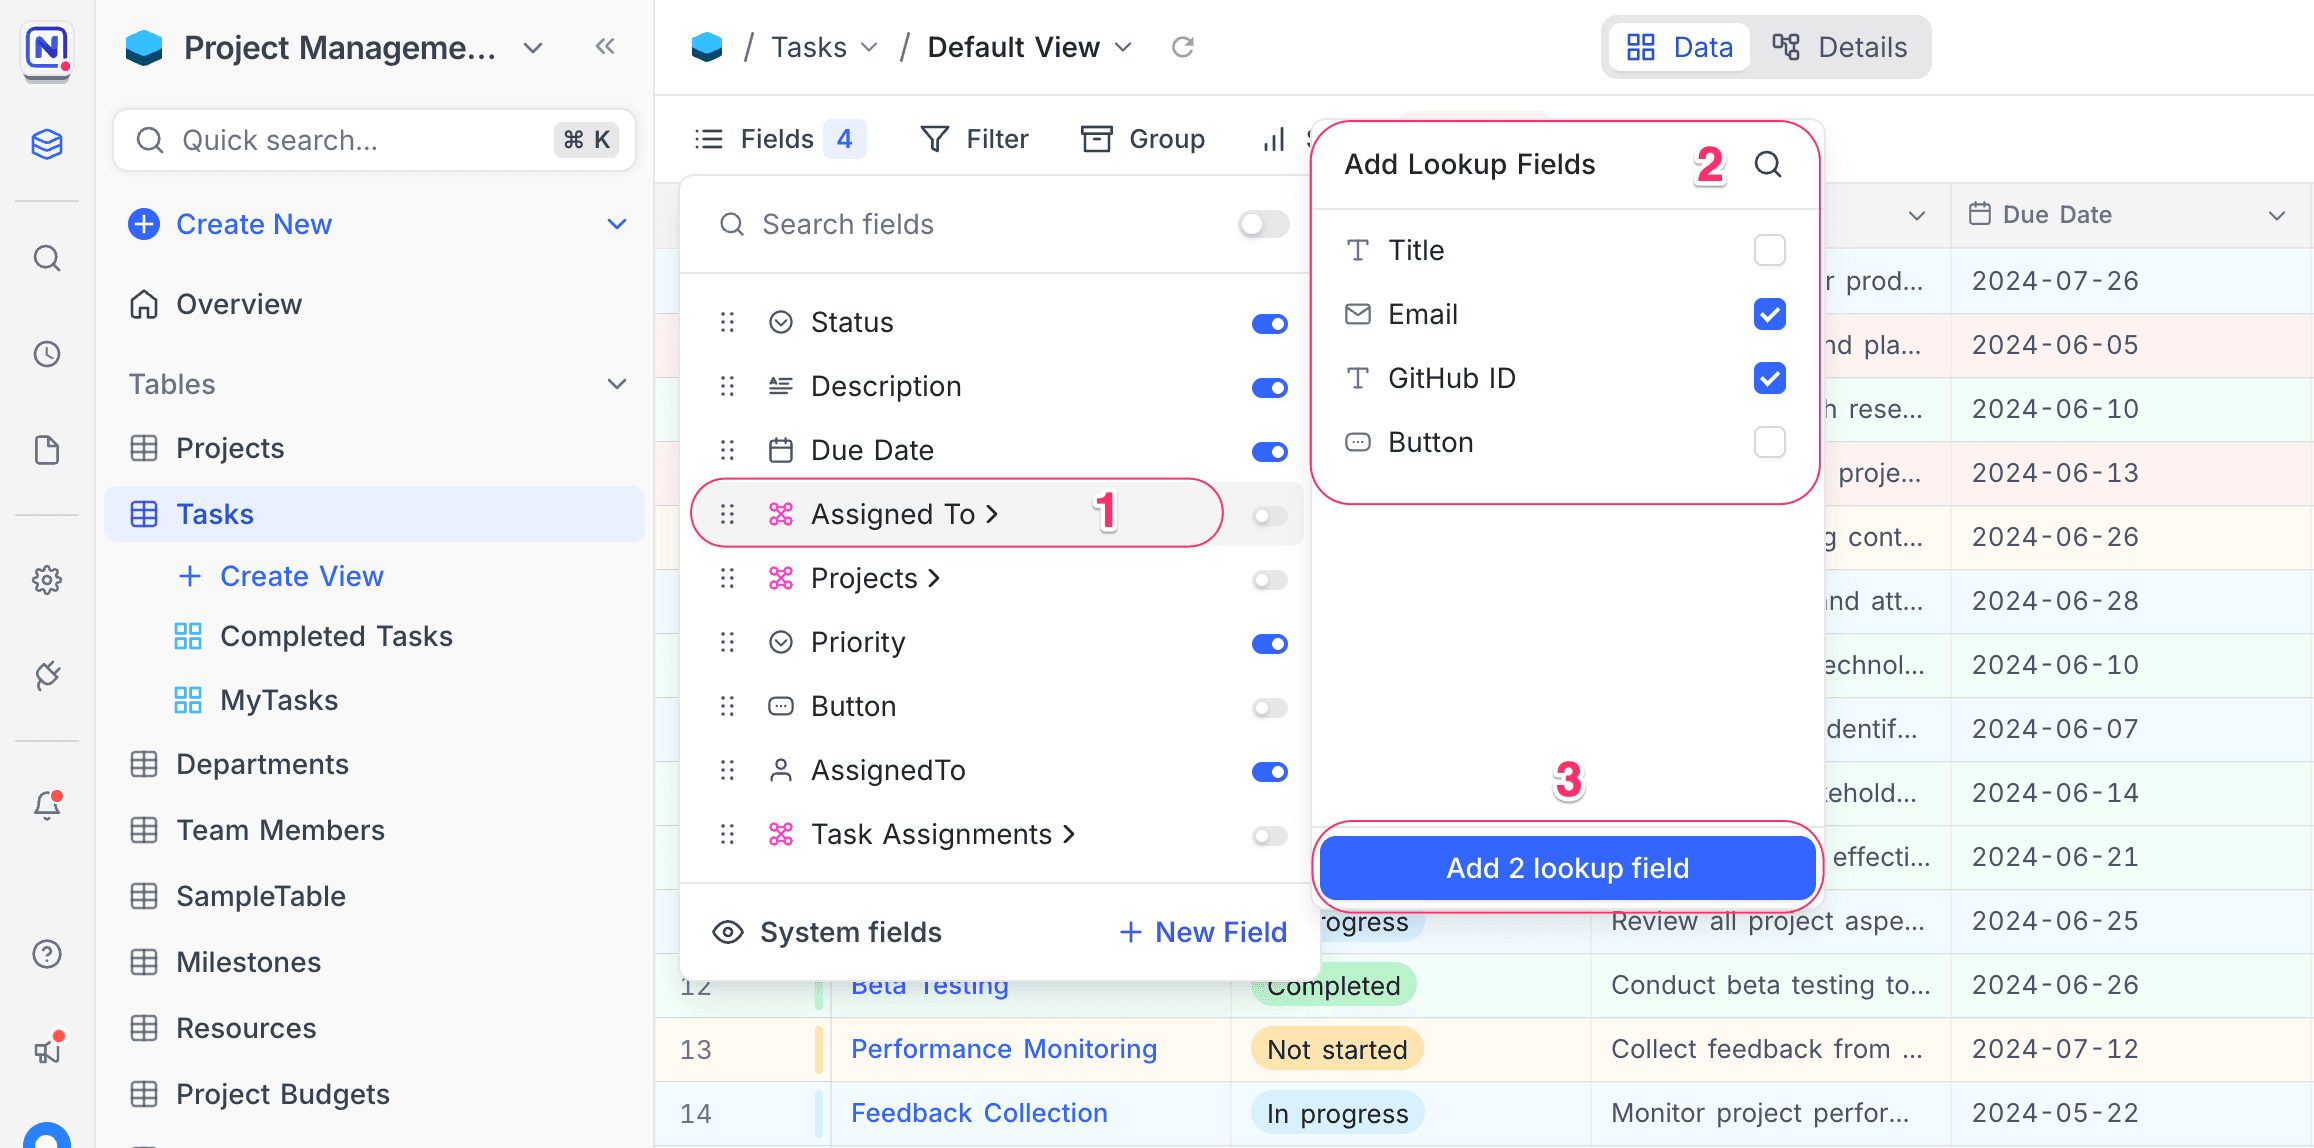This screenshot has height=1148, width=2314.
Task: Open the Due Date column dropdown
Action: click(x=2277, y=214)
